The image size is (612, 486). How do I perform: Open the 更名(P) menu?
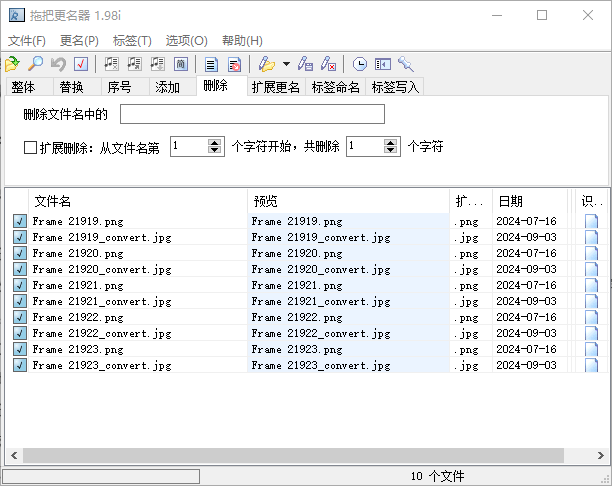(x=79, y=41)
